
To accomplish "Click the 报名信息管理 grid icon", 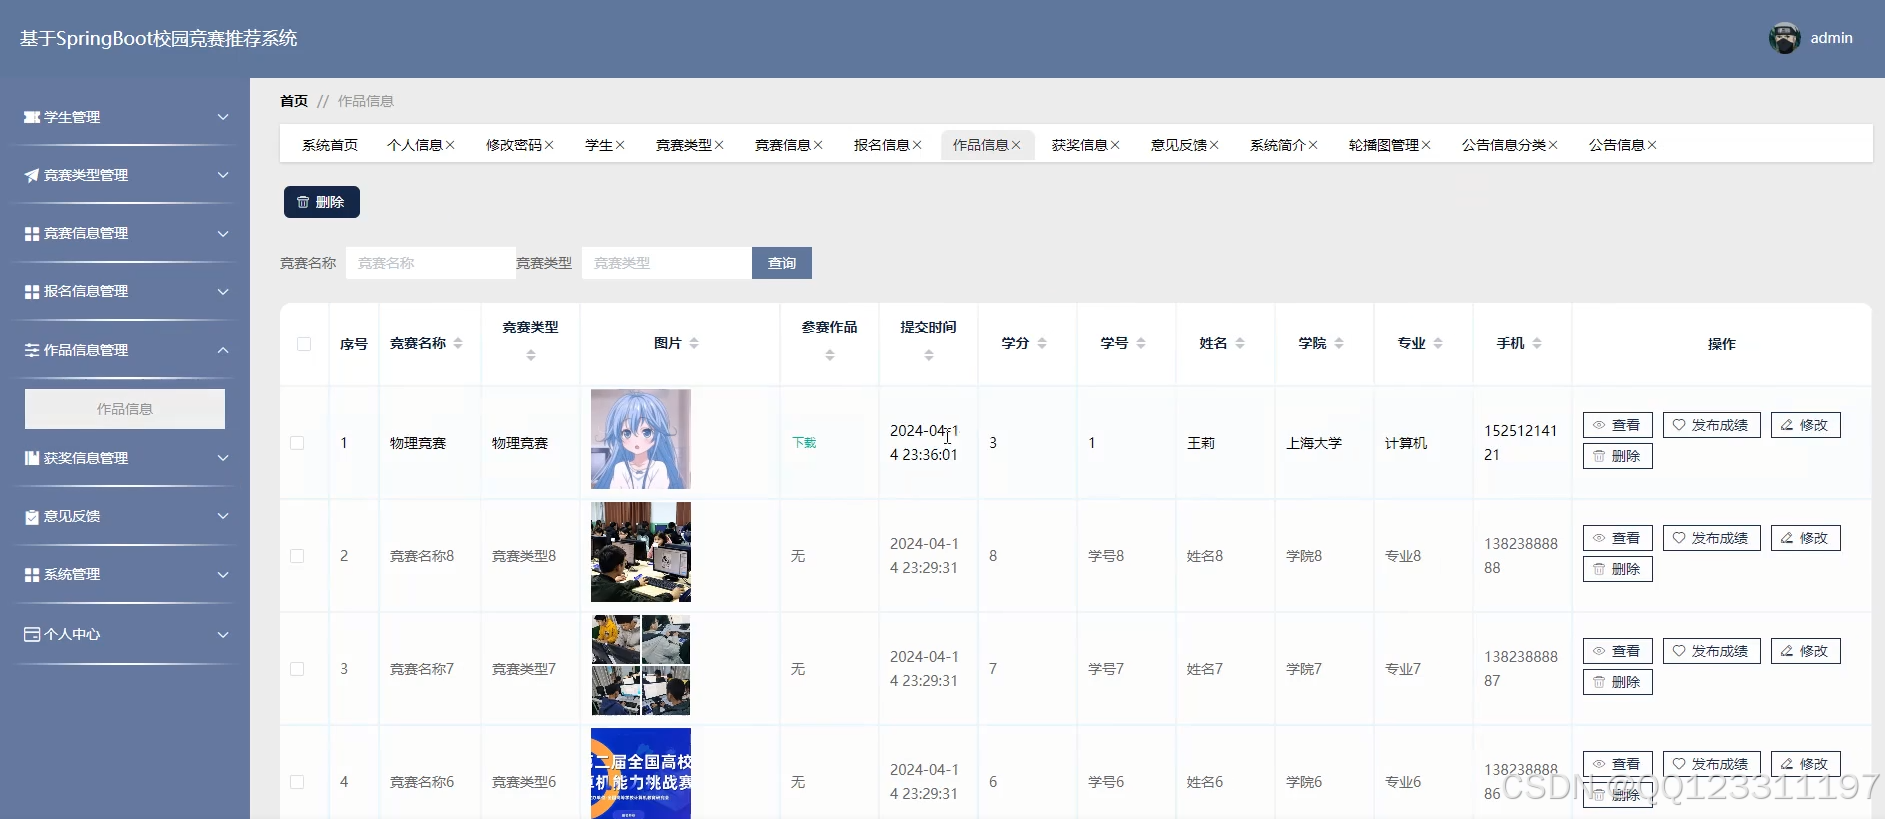I will point(32,291).
